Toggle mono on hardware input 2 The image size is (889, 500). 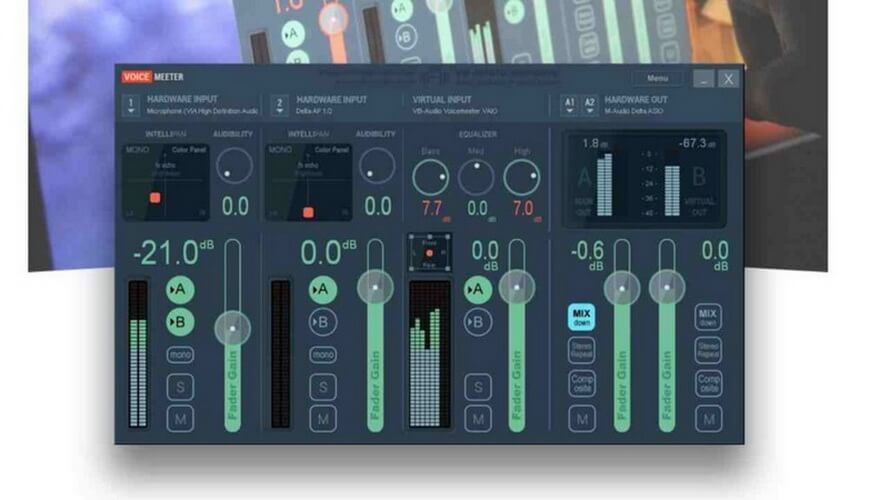[x=323, y=355]
